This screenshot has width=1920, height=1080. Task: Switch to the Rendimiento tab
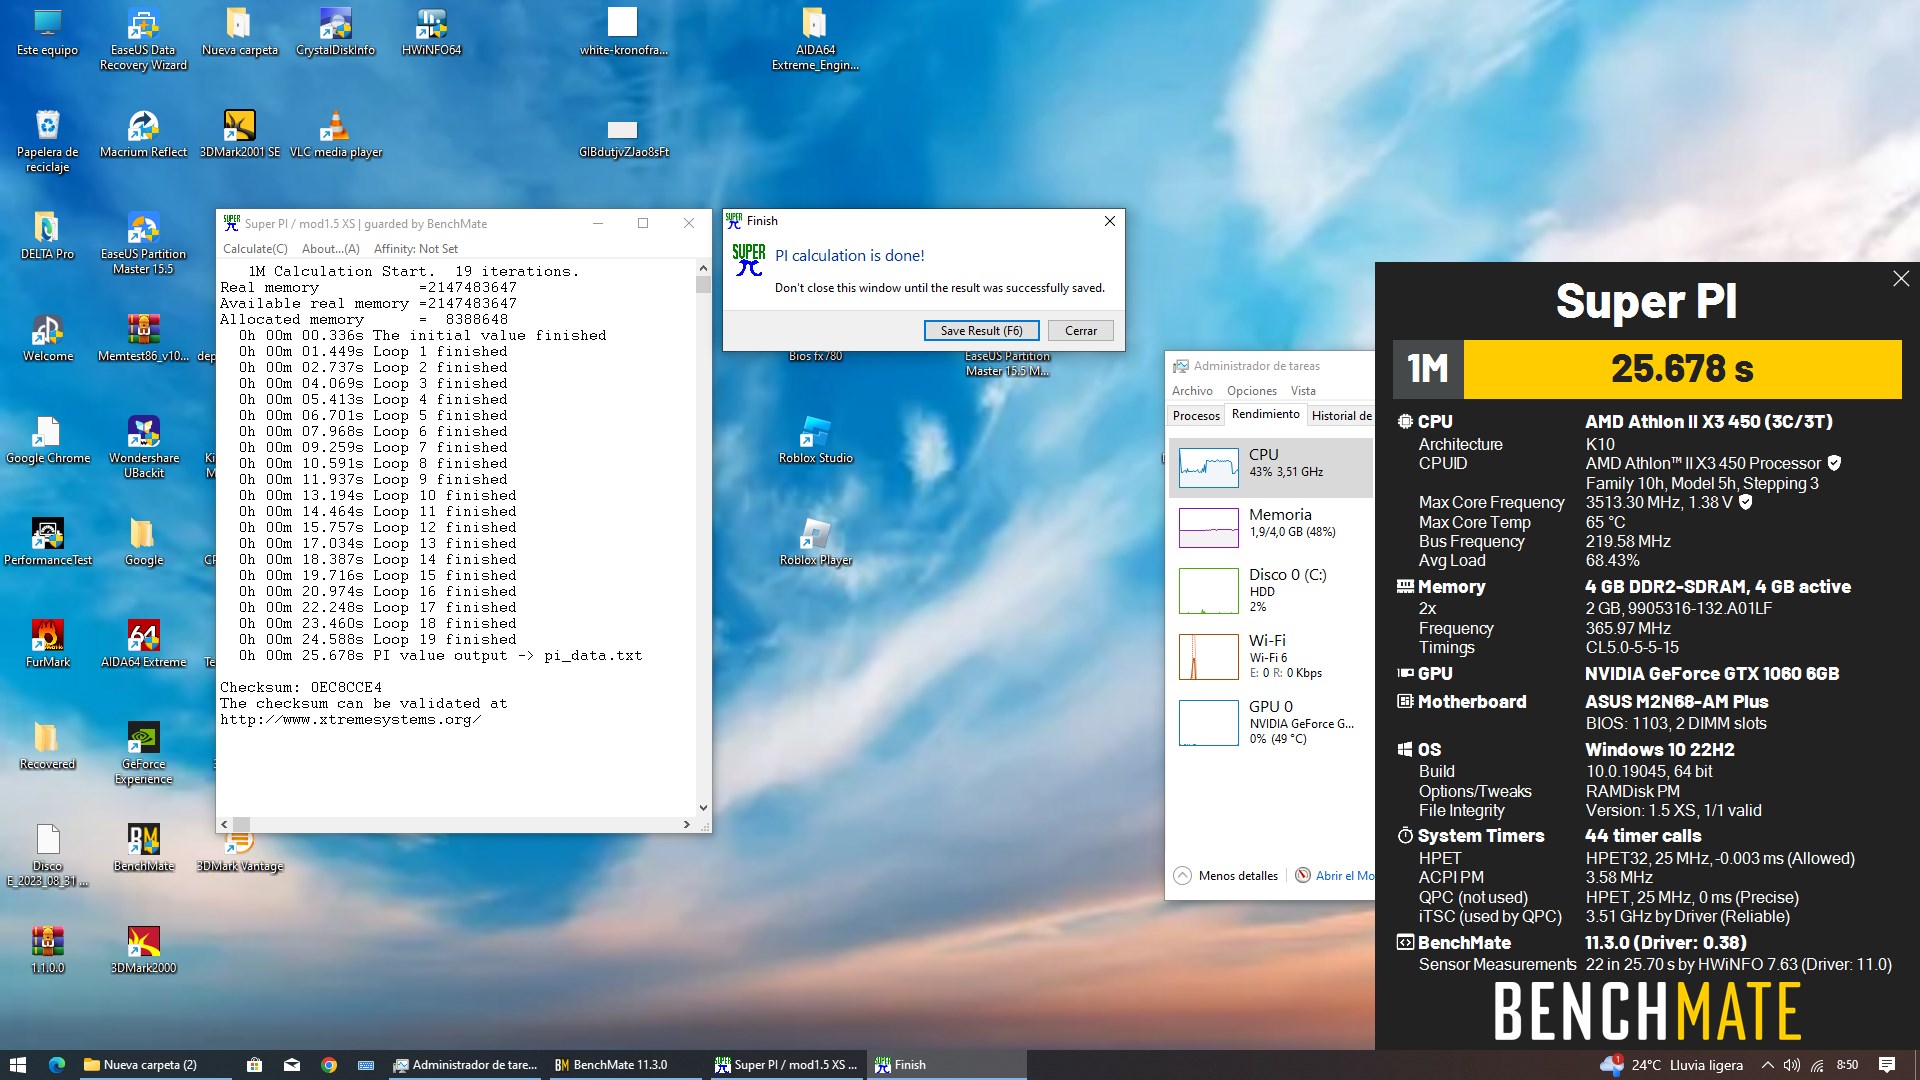1266,414
